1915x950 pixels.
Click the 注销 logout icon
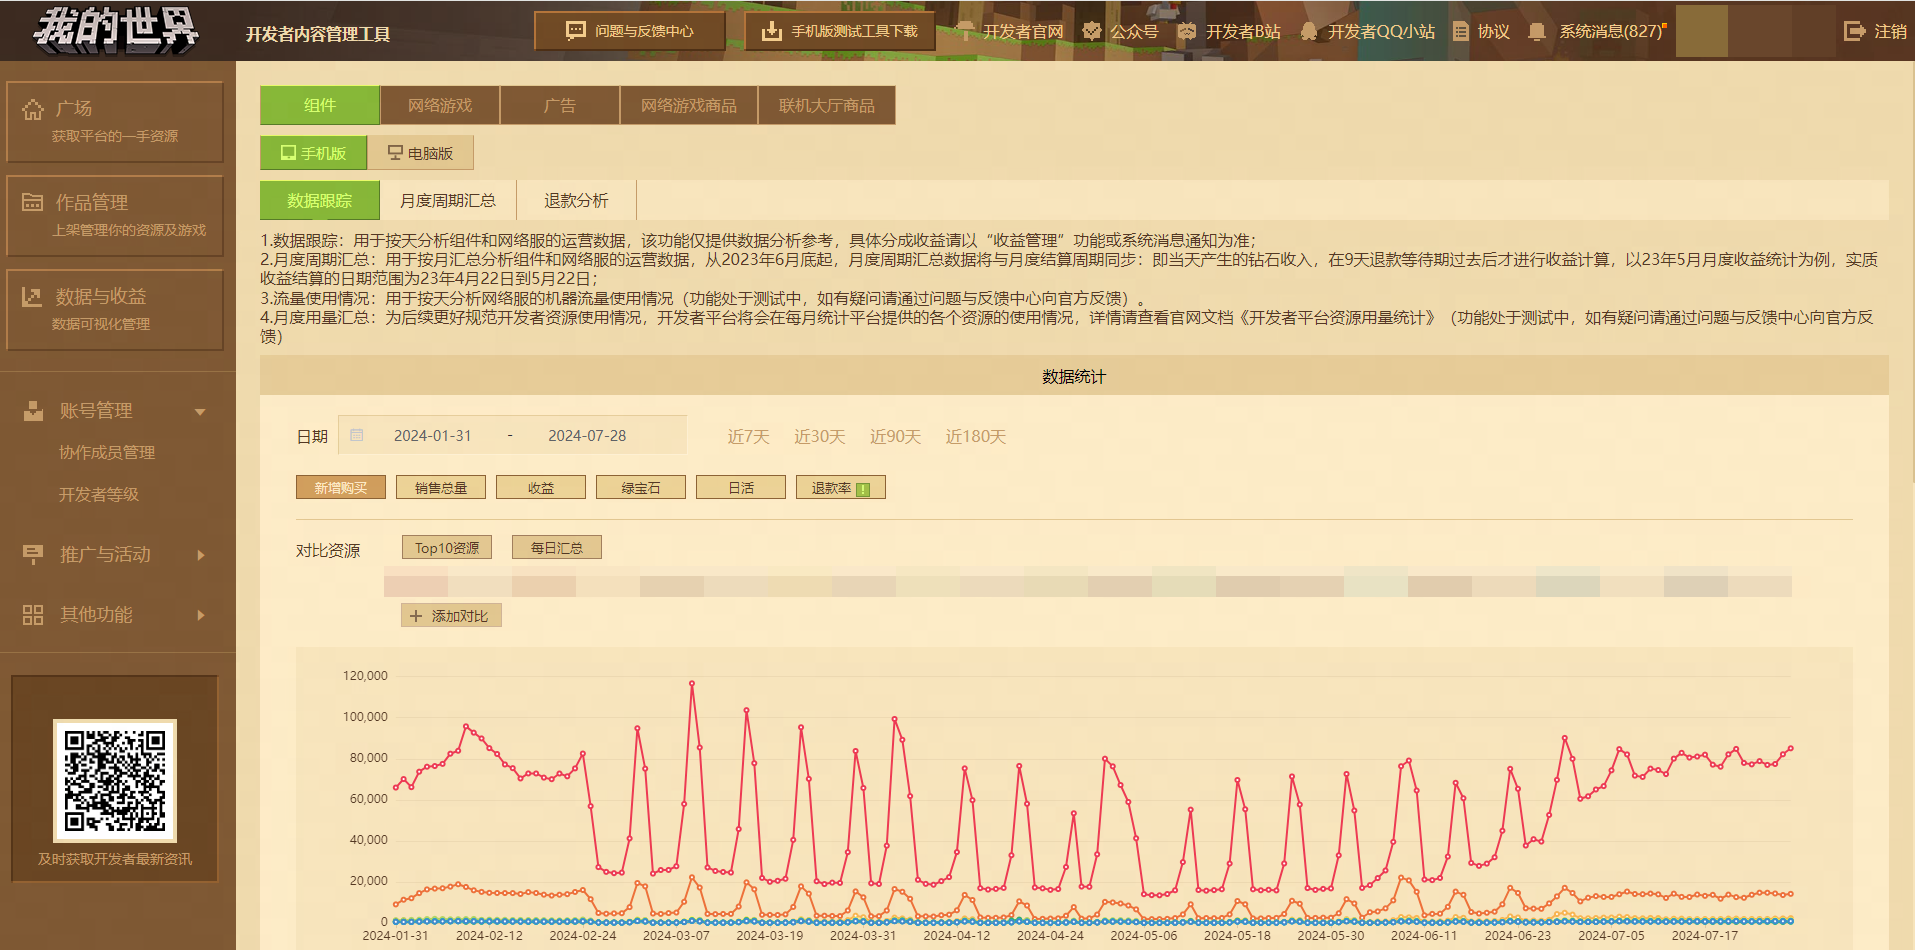[x=1854, y=31]
